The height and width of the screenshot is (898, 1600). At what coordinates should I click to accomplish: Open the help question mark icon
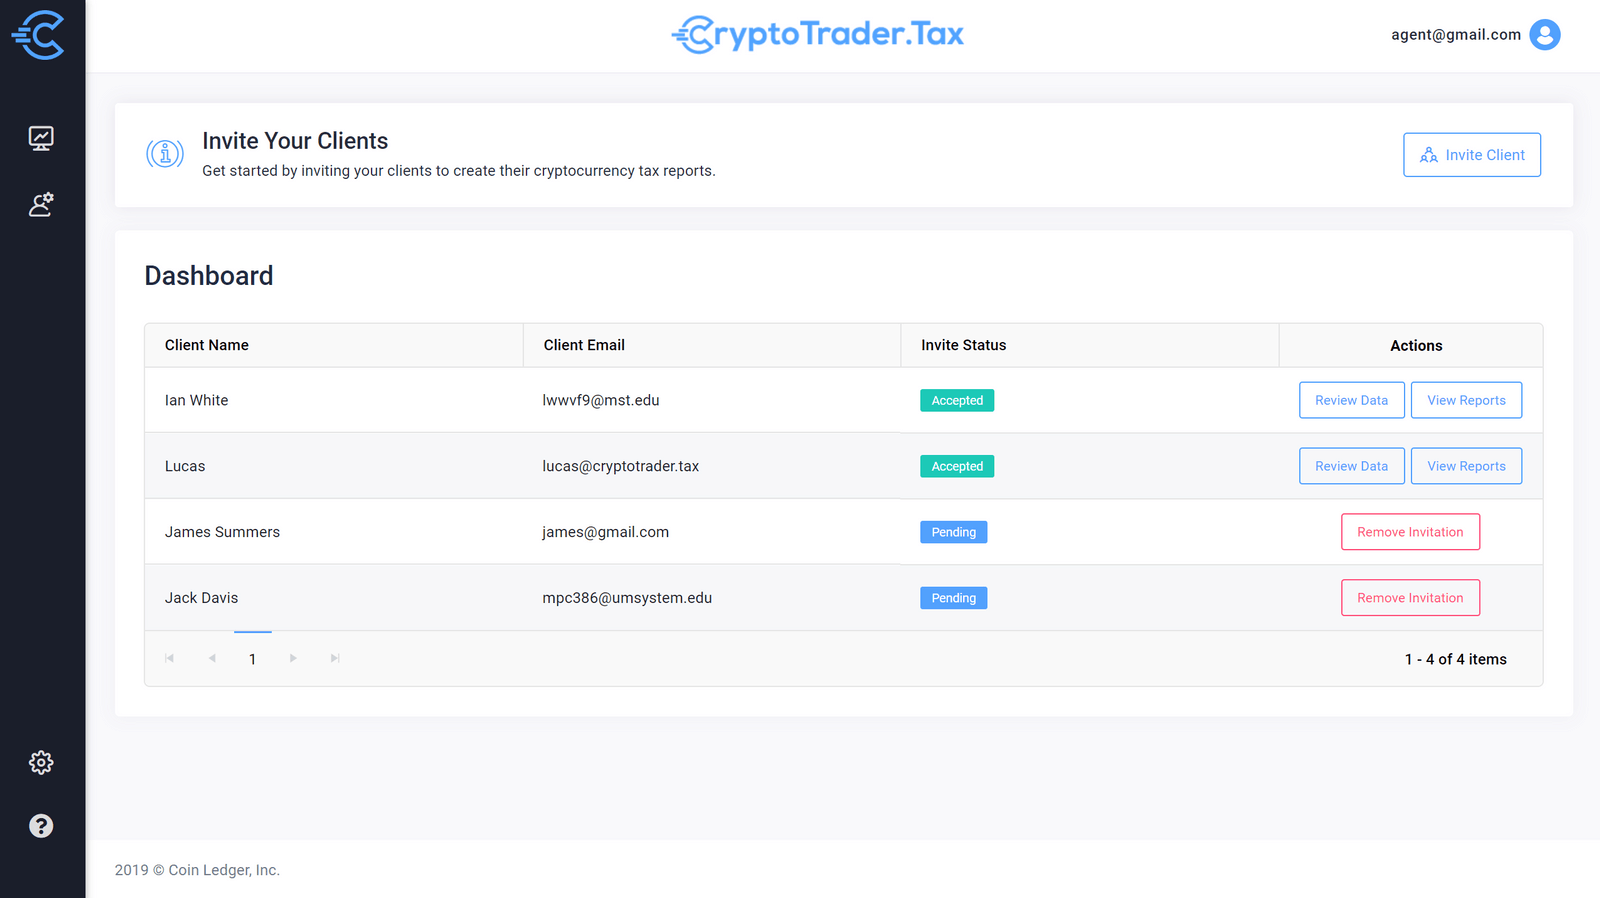41,826
